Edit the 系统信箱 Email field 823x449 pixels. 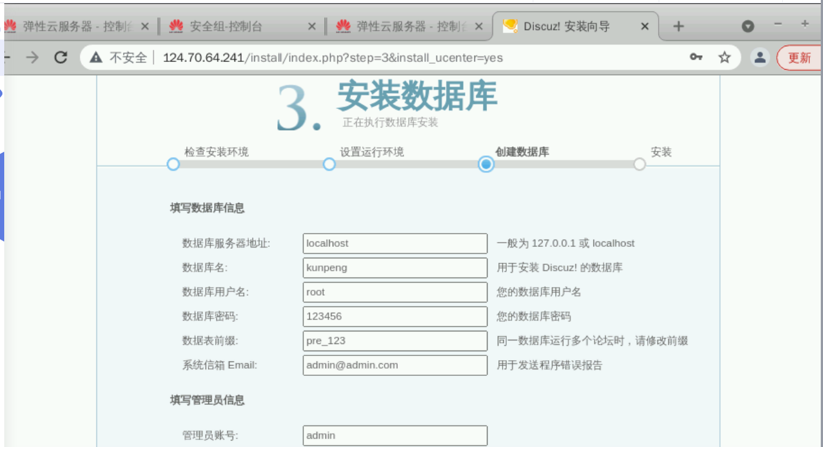point(394,365)
